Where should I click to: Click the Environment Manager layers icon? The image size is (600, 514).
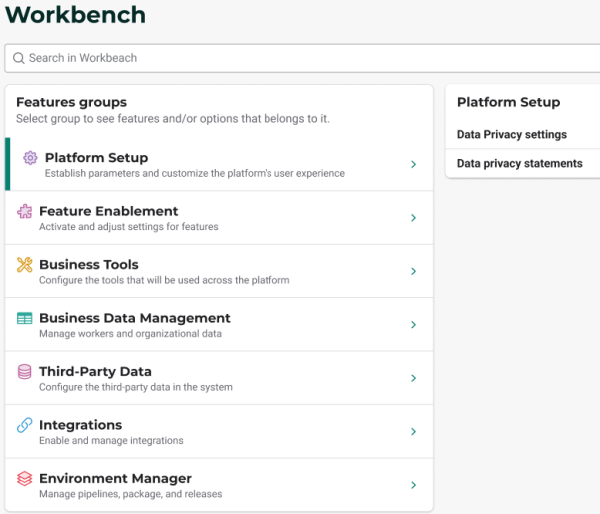pyautogui.click(x=24, y=479)
